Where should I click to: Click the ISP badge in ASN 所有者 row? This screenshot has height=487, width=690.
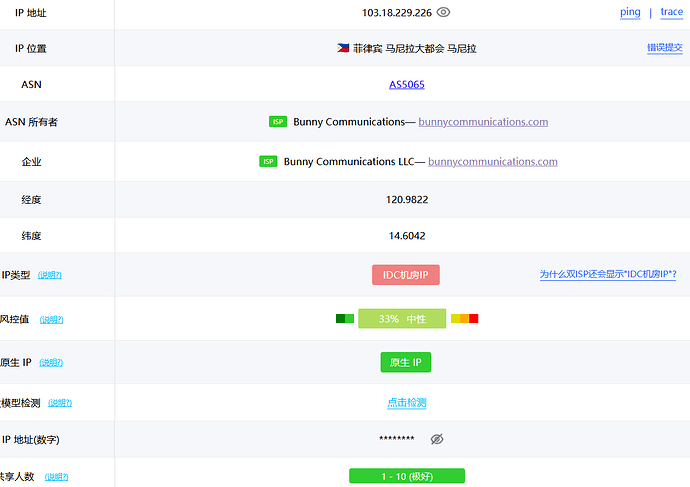(278, 121)
